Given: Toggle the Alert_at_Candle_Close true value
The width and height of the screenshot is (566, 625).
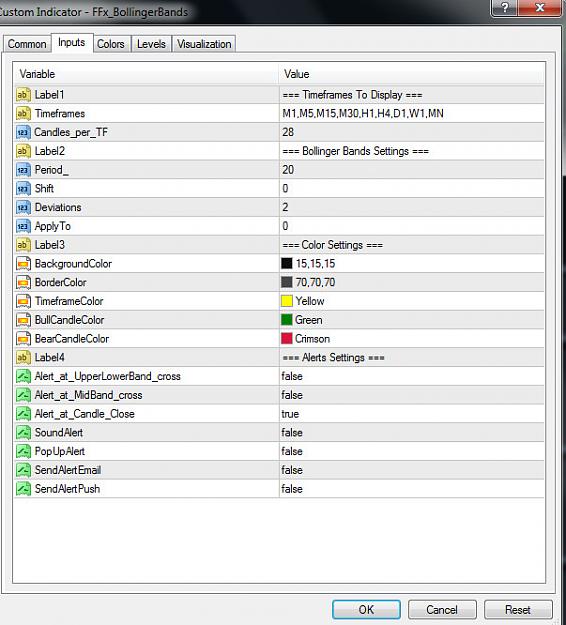Looking at the screenshot, I should (412, 414).
